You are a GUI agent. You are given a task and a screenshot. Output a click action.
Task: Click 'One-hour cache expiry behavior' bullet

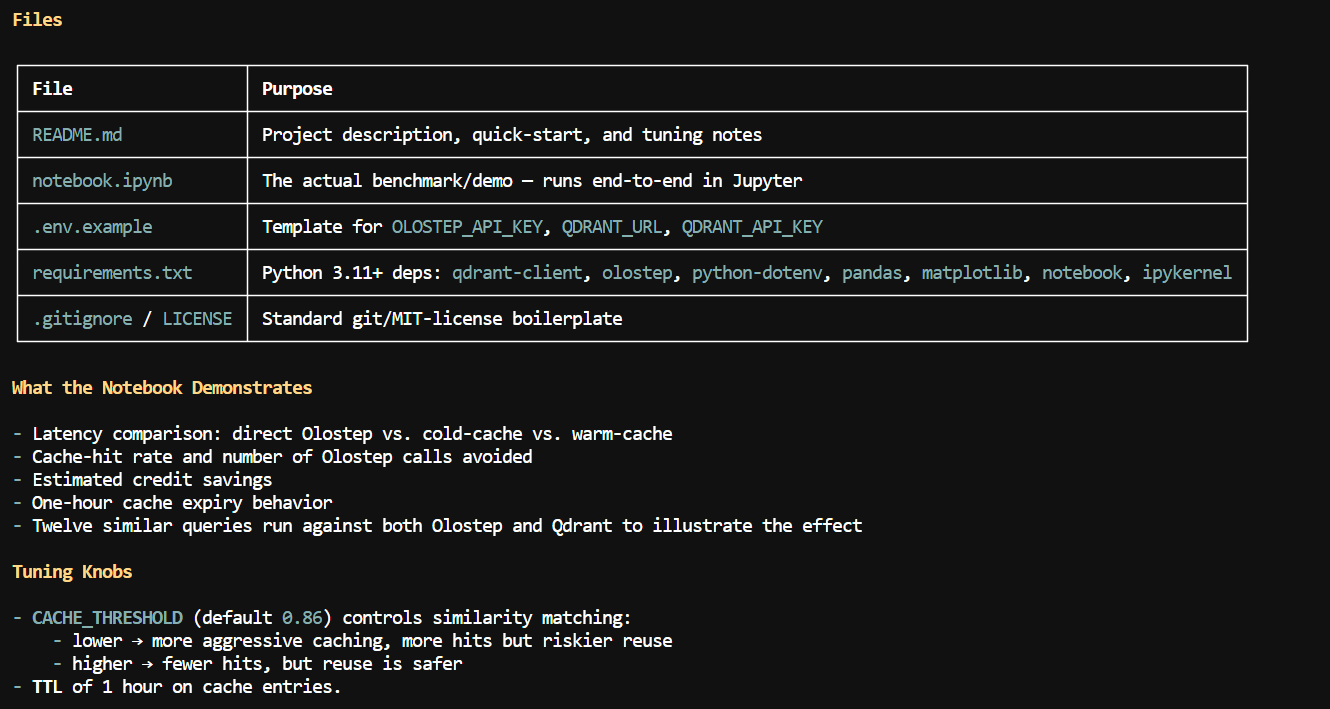(x=182, y=503)
